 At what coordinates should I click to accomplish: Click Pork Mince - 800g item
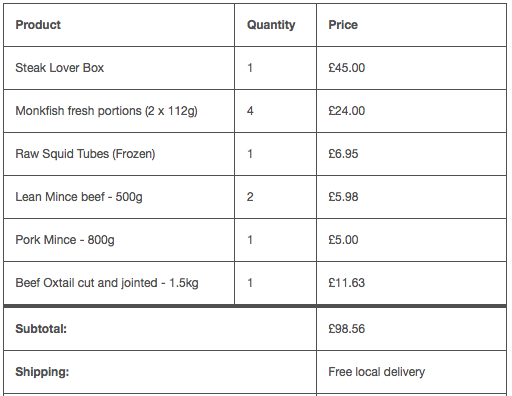(x=65, y=240)
